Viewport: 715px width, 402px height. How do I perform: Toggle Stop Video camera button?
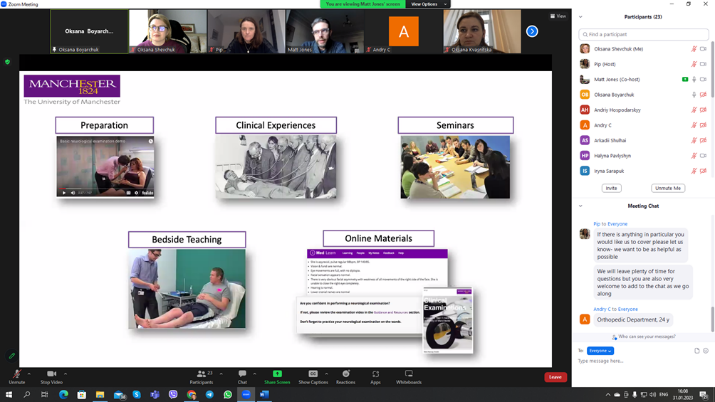click(x=51, y=375)
